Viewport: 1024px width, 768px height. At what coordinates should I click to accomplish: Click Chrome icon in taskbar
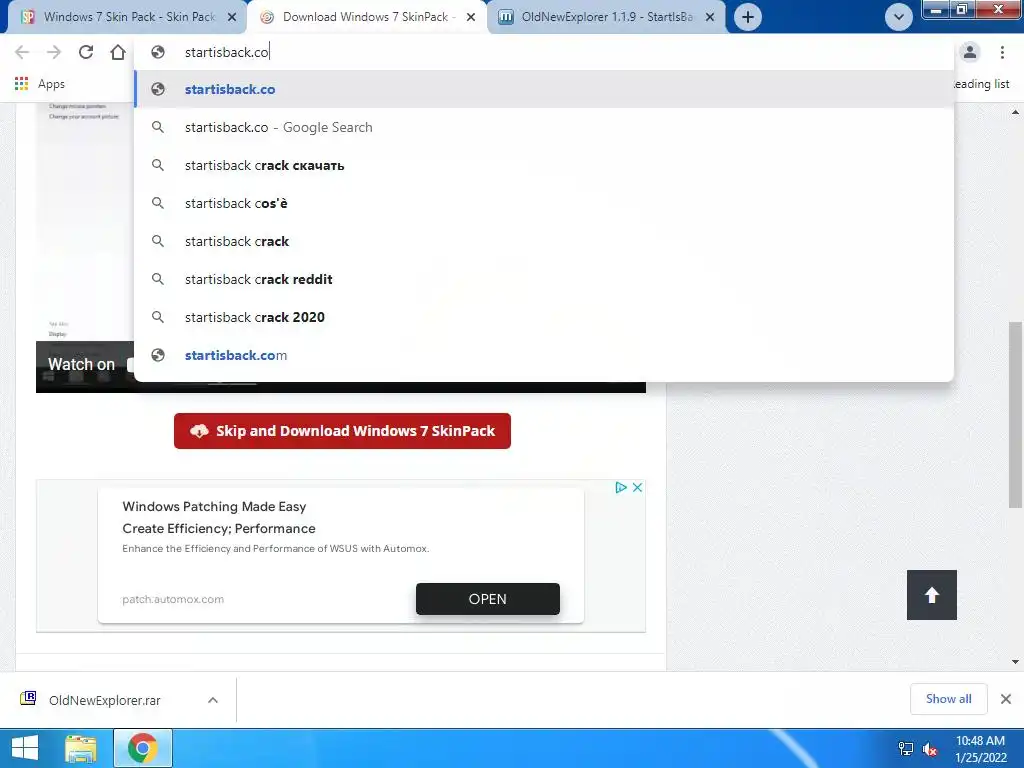click(143, 748)
